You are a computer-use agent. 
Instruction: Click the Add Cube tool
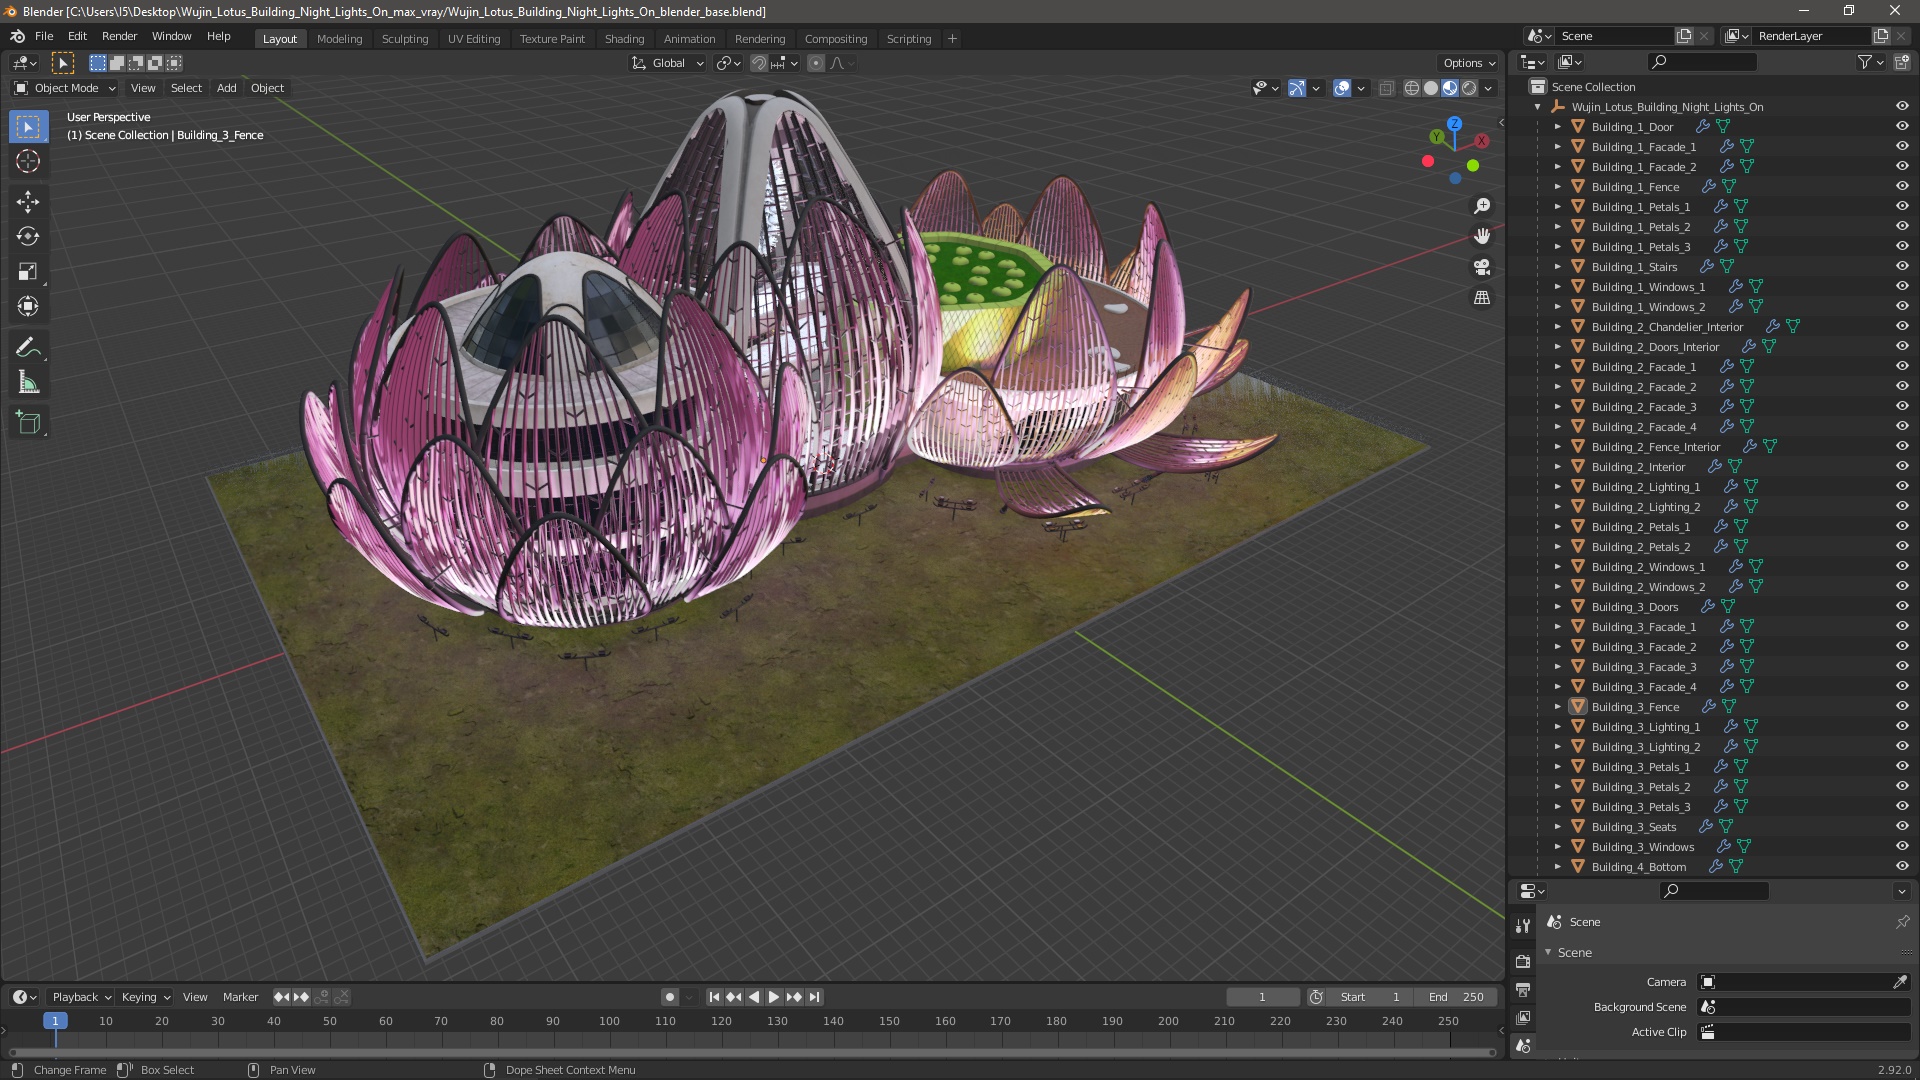28,423
